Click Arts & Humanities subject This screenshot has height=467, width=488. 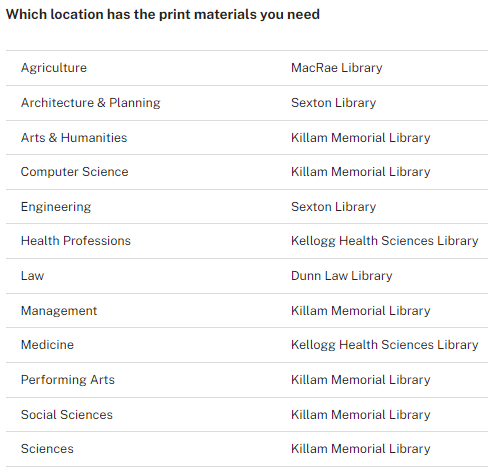pyautogui.click(x=74, y=138)
